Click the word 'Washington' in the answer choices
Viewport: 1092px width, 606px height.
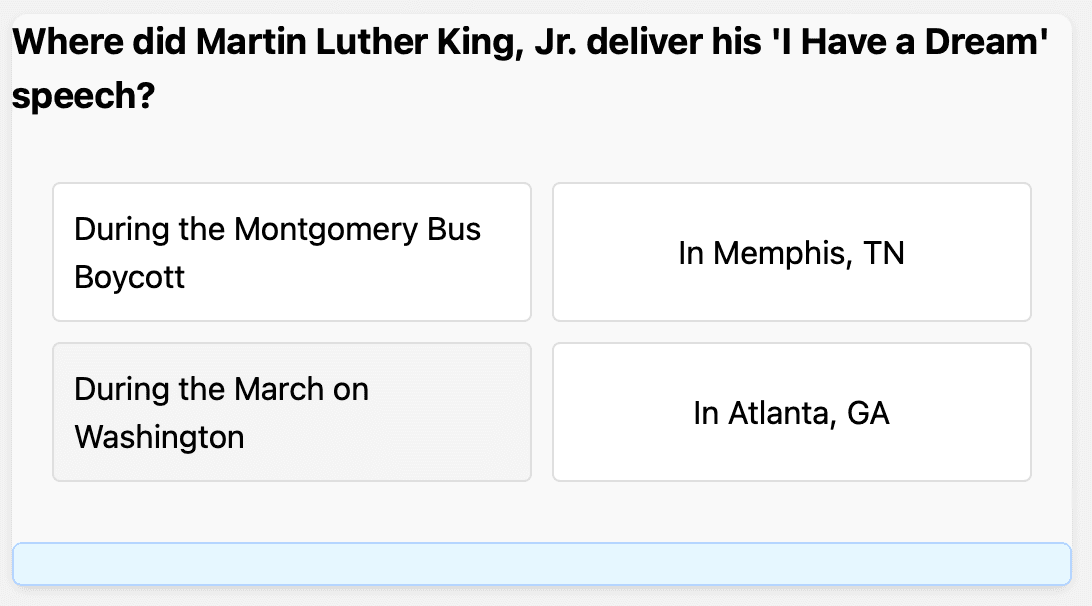point(159,437)
